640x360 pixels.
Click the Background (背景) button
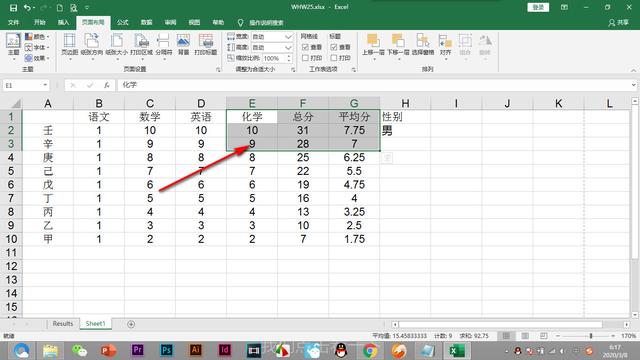click(x=183, y=45)
